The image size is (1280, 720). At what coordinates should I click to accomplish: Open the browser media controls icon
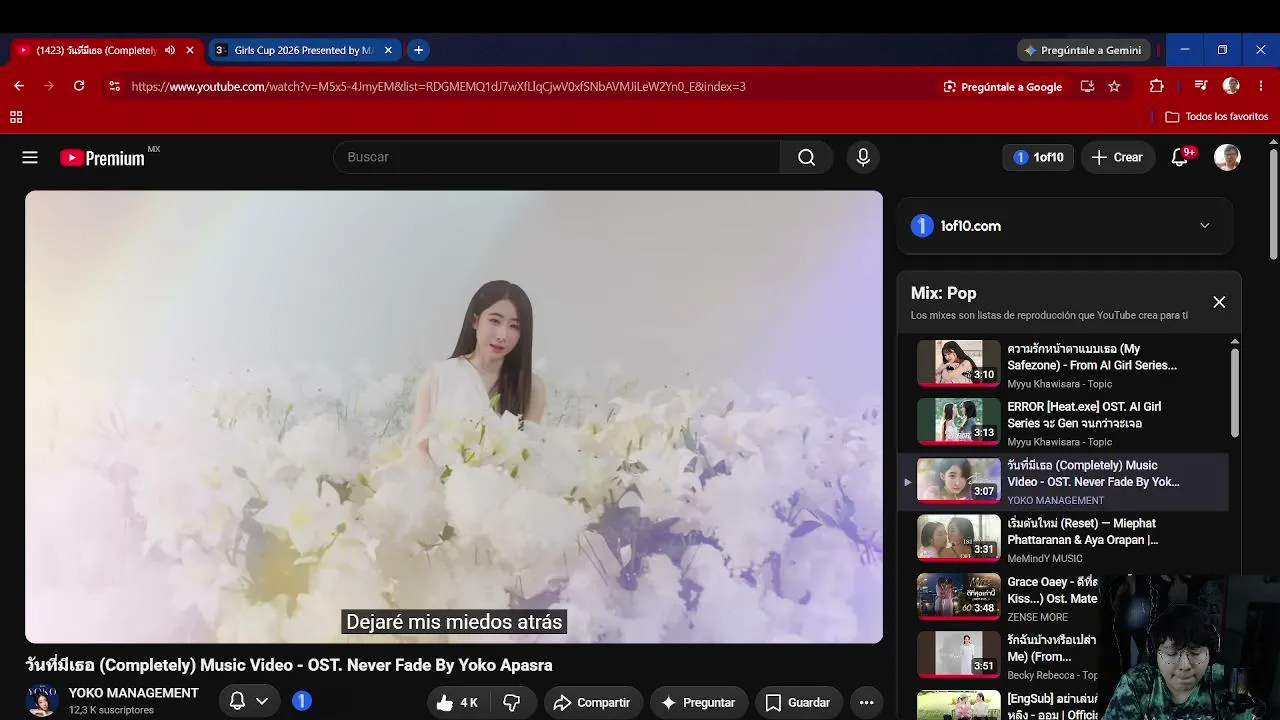click(x=1201, y=86)
